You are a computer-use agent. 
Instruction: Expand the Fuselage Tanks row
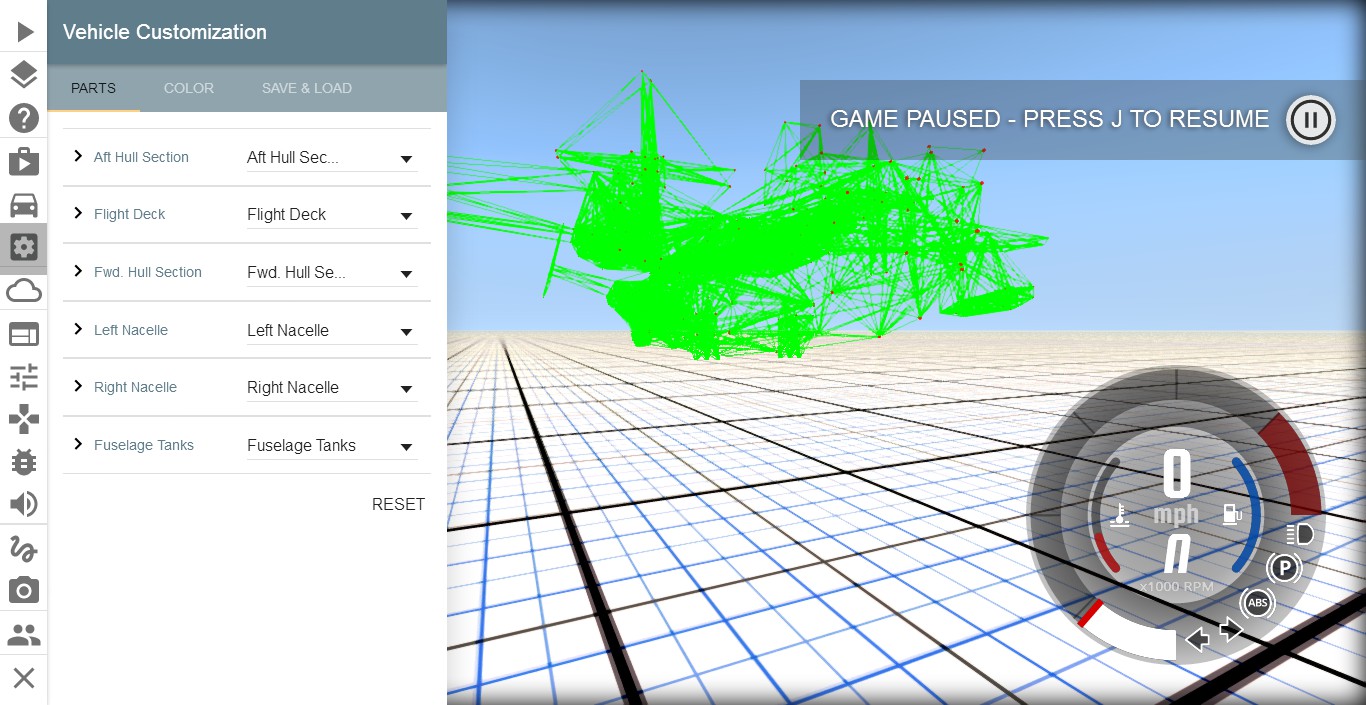tap(78, 444)
